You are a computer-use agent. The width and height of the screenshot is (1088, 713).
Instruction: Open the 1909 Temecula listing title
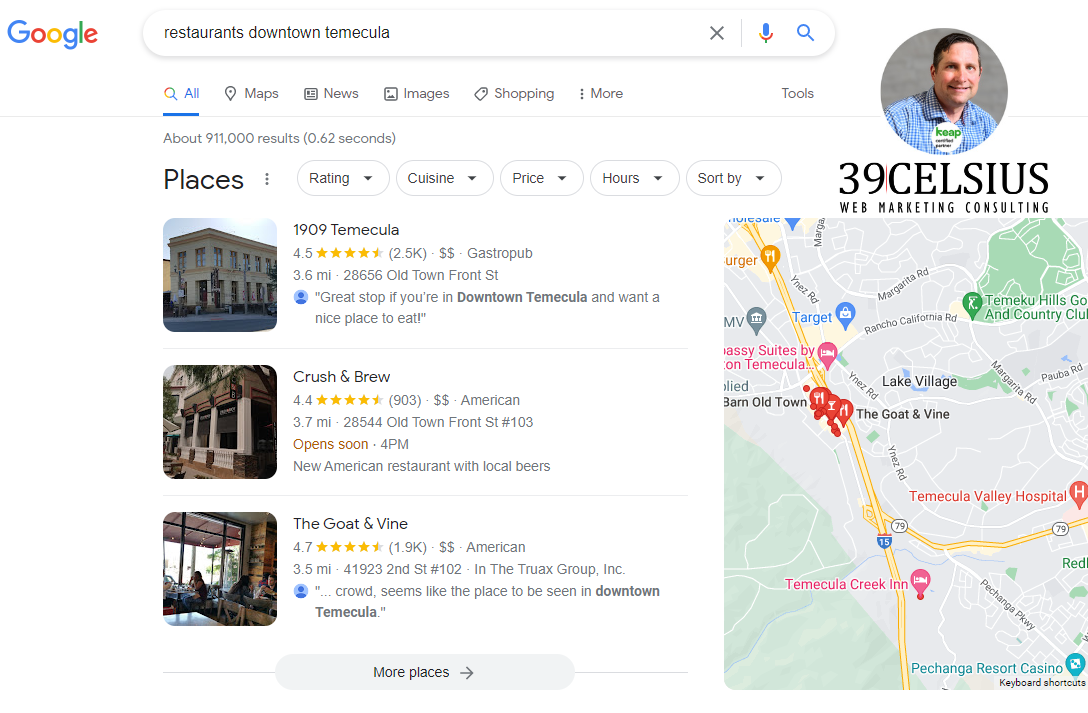(x=346, y=230)
